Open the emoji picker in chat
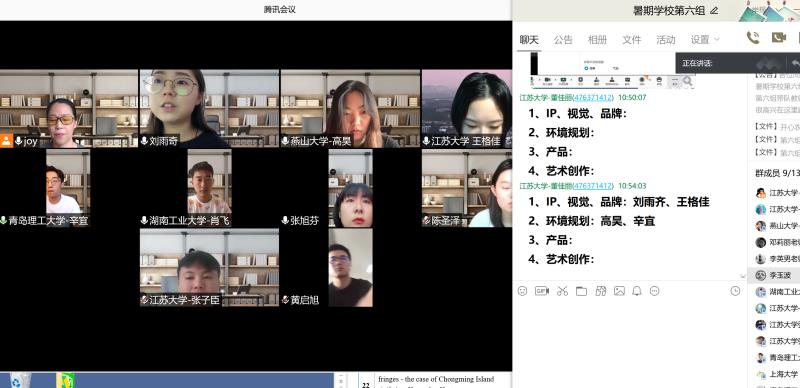 pyautogui.click(x=522, y=291)
